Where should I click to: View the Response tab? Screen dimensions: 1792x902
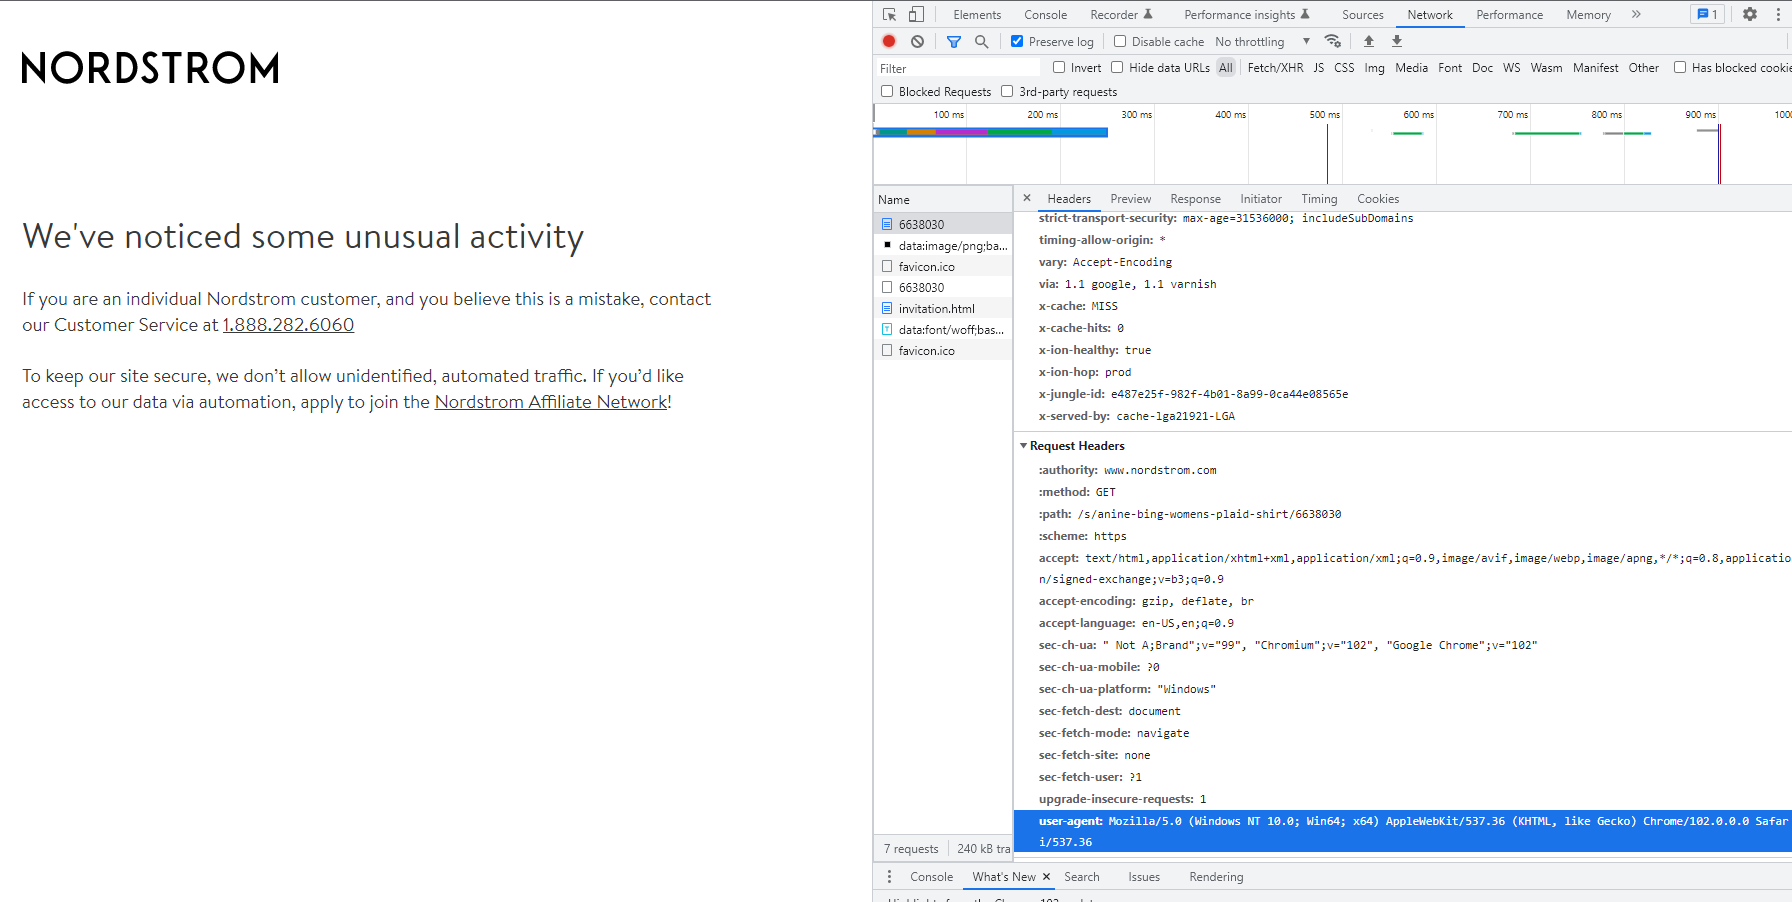[x=1195, y=198]
